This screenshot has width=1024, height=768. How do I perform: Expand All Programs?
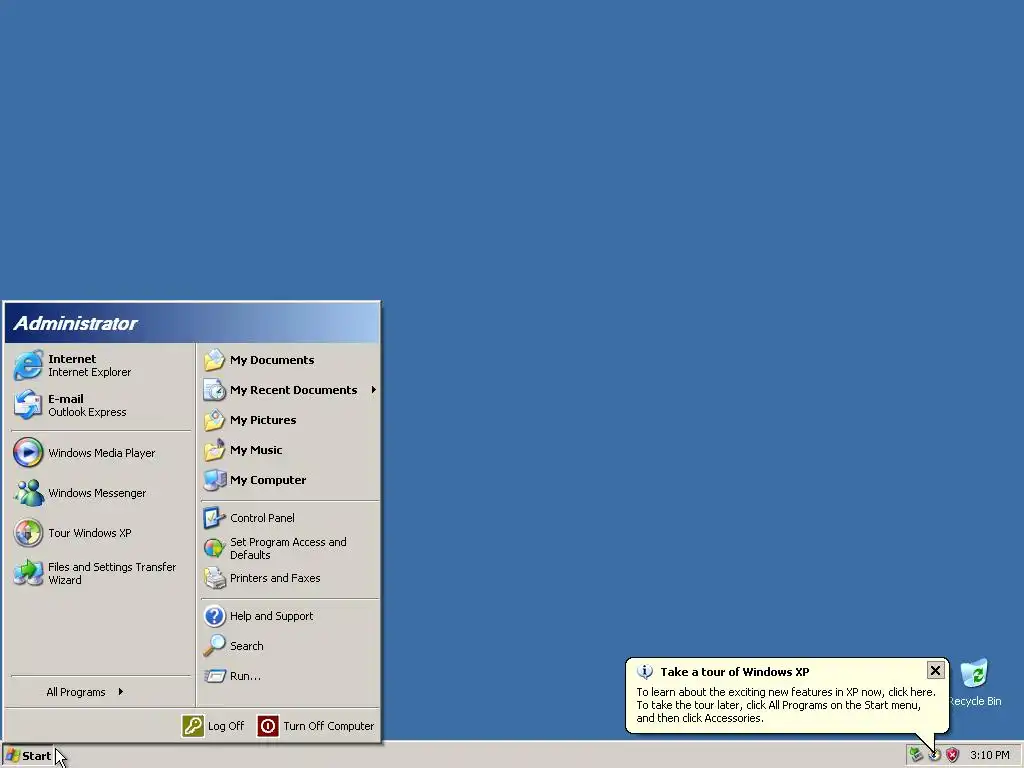pos(101,692)
